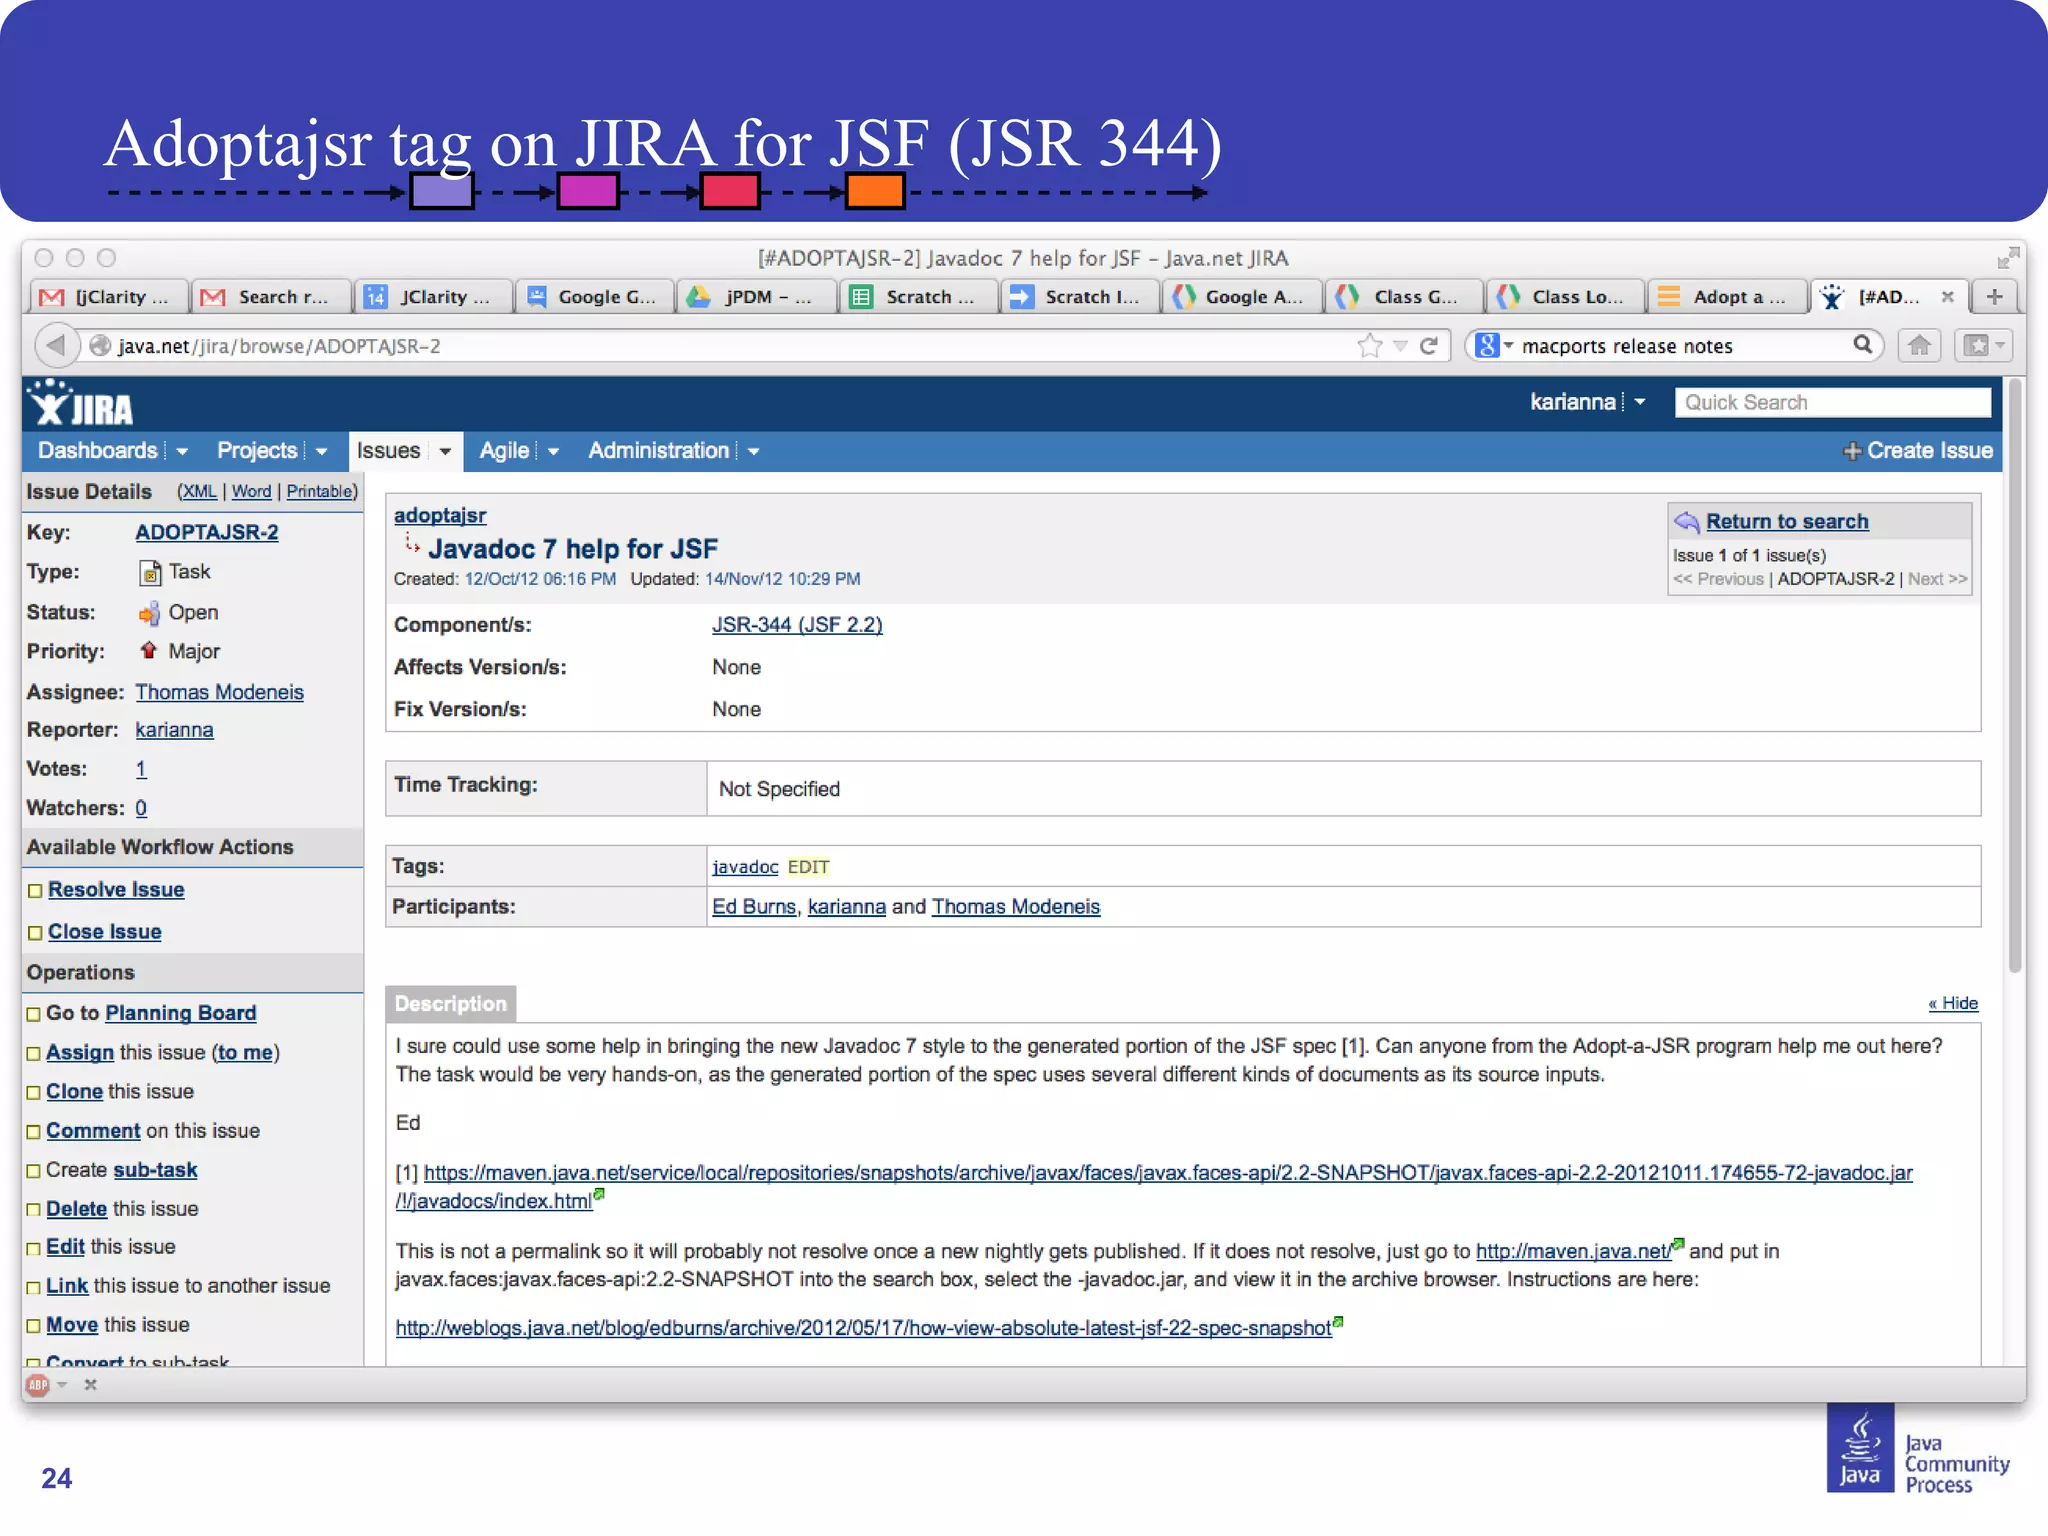Click the Return to search arrow icon
2048x1536 pixels.
[1687, 521]
